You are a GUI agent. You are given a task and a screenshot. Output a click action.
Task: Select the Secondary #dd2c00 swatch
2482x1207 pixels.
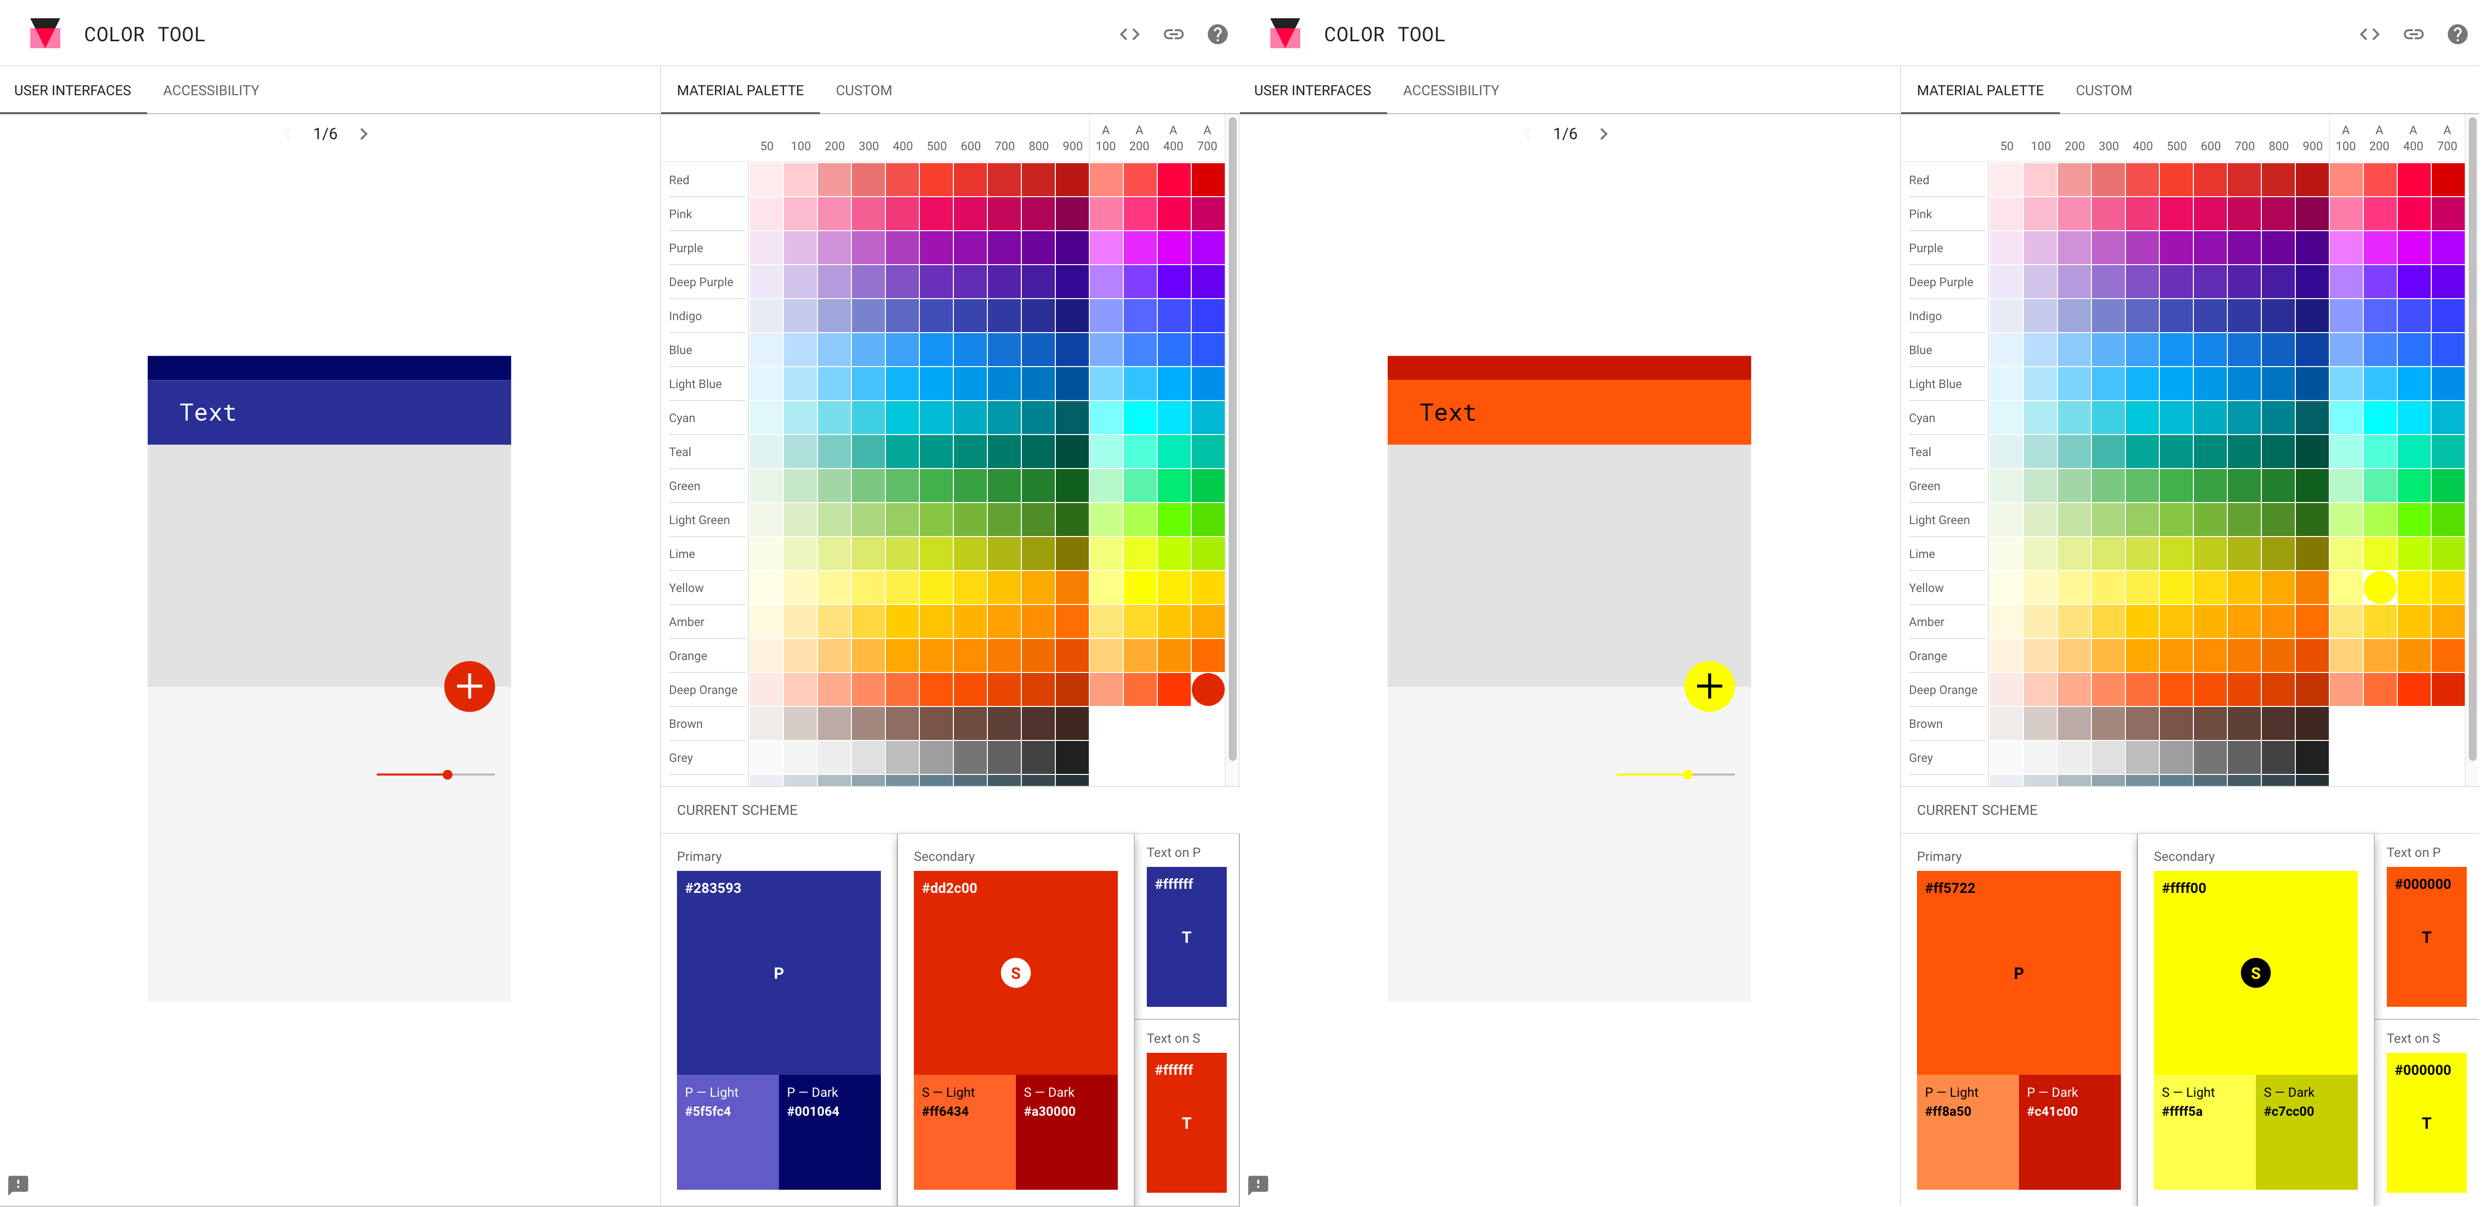pyautogui.click(x=1016, y=972)
